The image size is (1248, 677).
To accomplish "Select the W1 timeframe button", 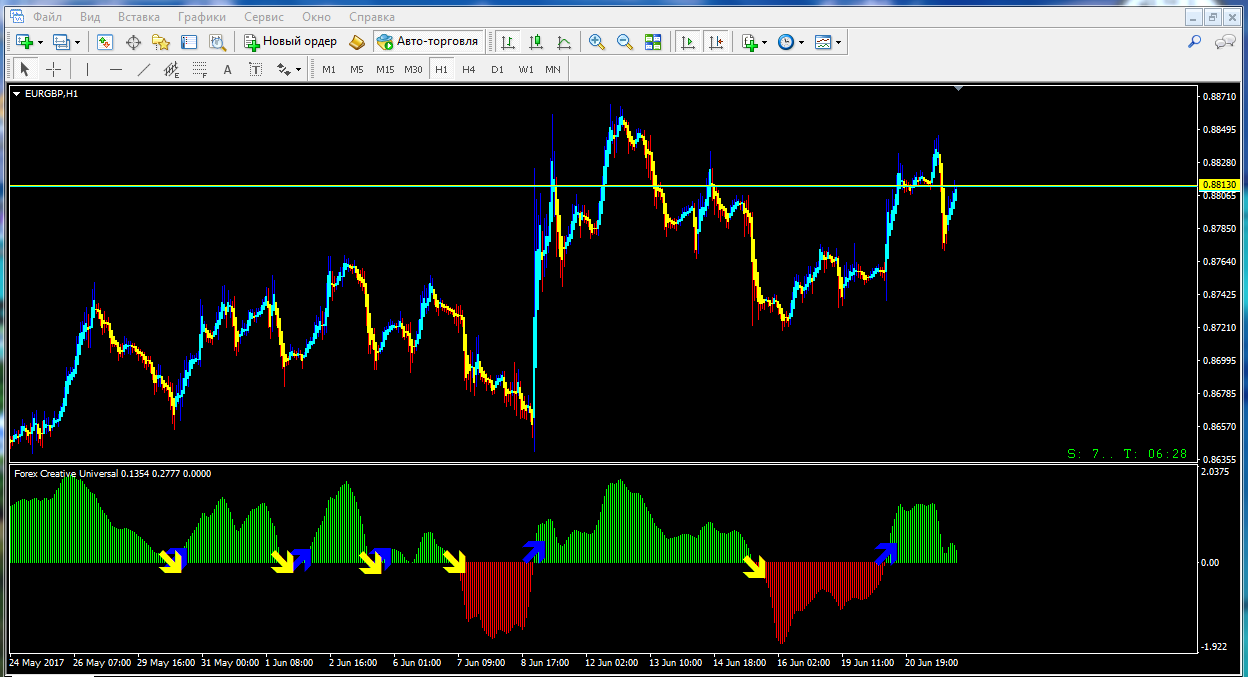I will [x=525, y=69].
